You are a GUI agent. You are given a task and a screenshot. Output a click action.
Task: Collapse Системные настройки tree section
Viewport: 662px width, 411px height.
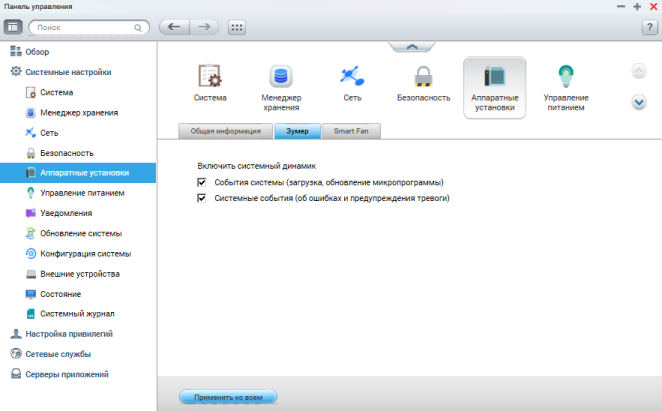click(x=68, y=72)
